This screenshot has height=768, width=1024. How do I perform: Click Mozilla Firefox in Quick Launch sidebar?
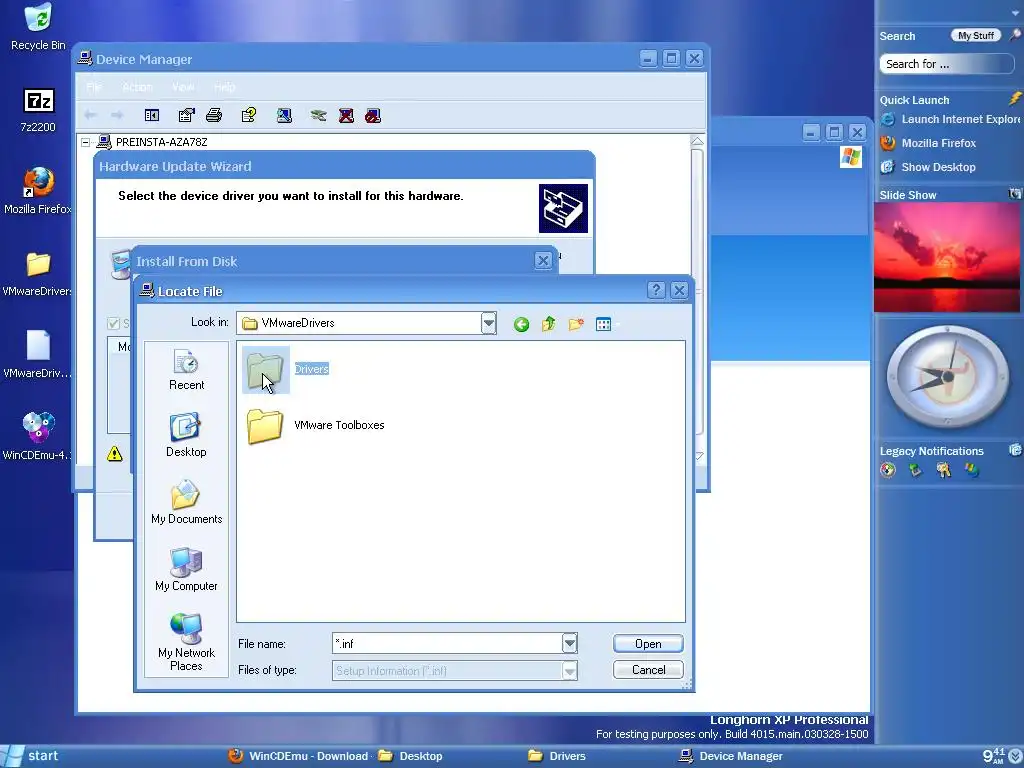click(x=928, y=143)
